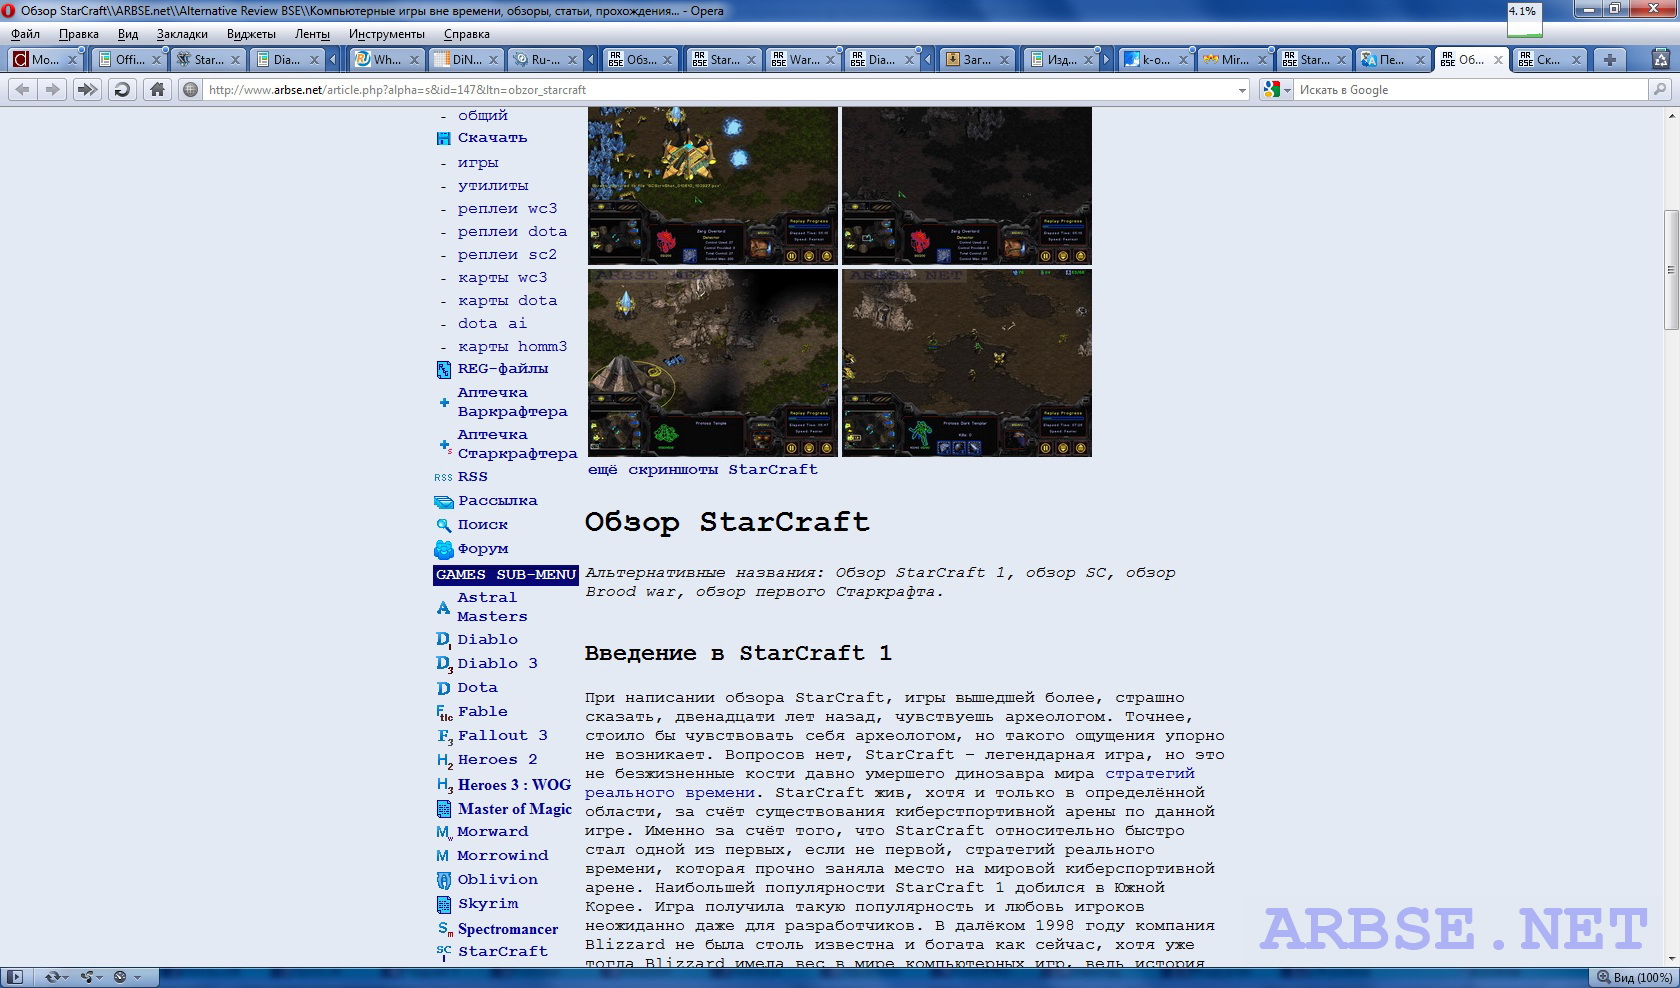
Task: Open the 'Аптечка Варкрафтера' sidebar link
Action: 512,402
